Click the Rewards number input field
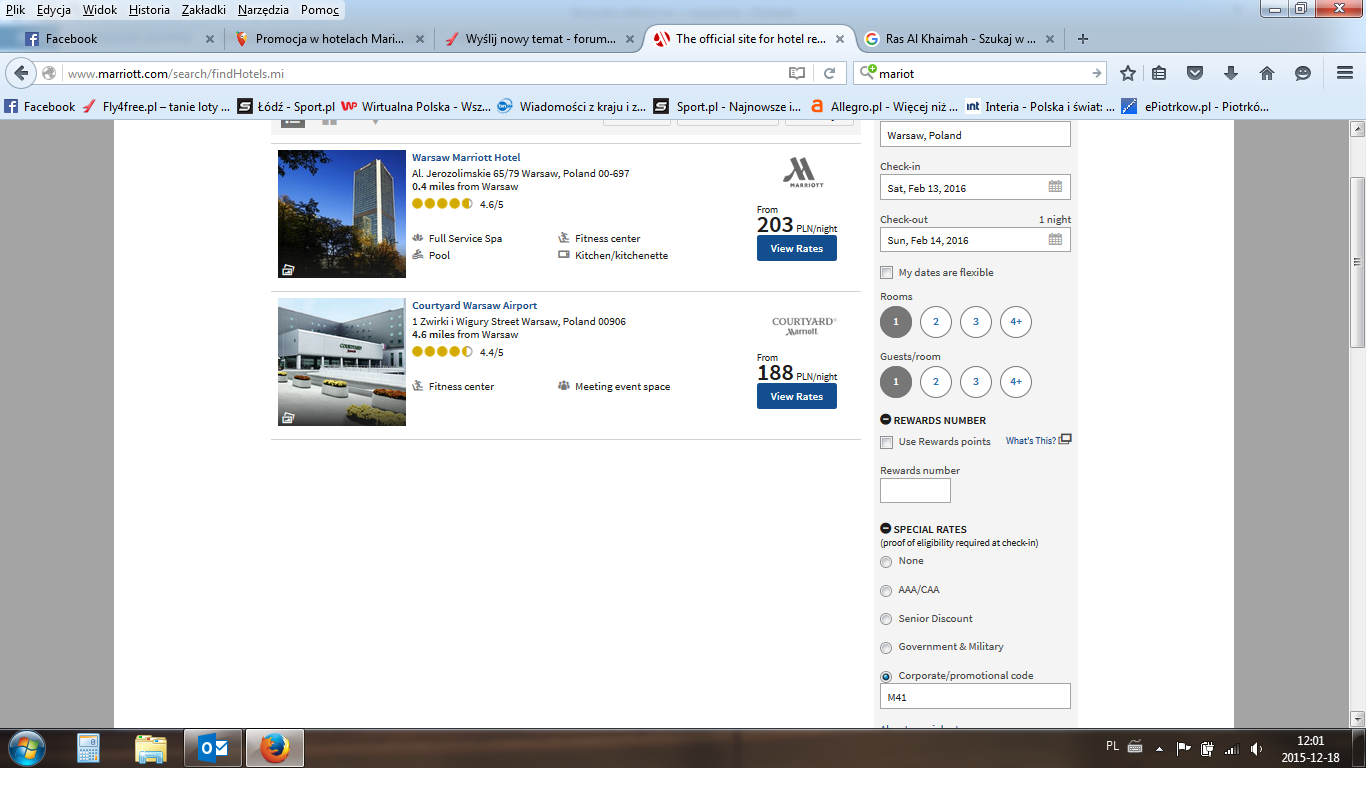This screenshot has height=800, width=1366. [x=915, y=490]
